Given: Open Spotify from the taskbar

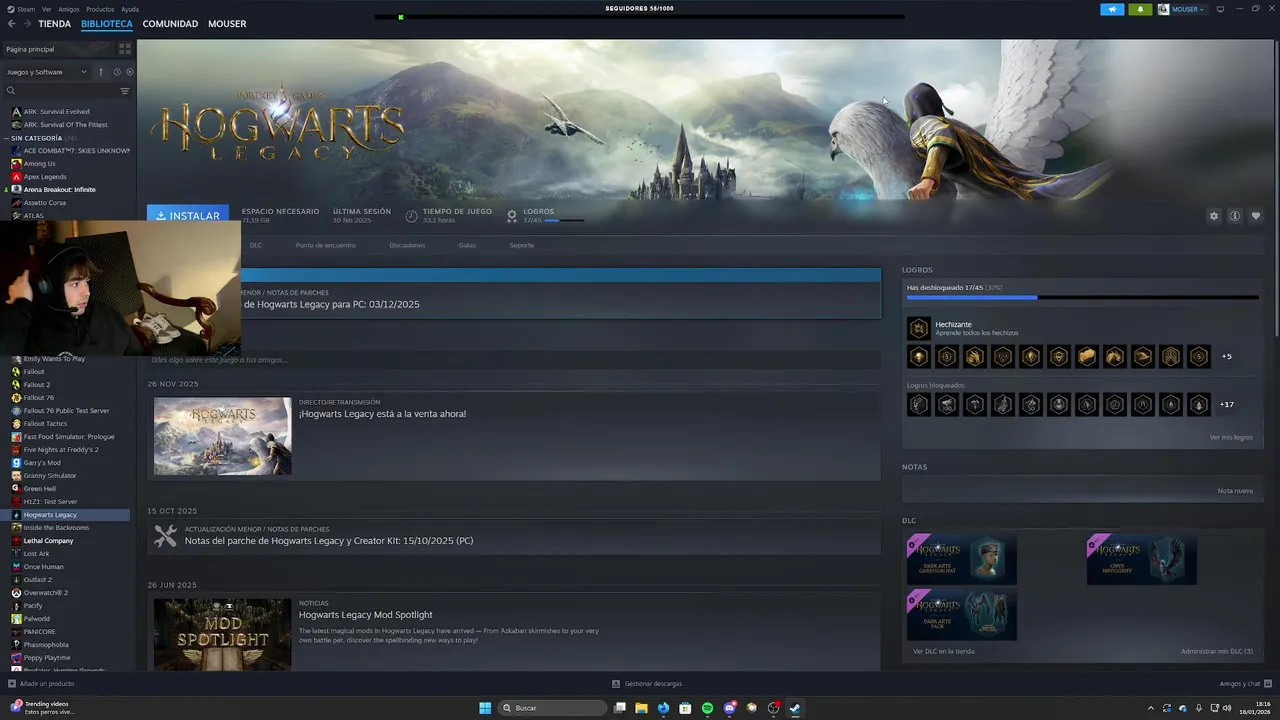Looking at the screenshot, I should point(707,708).
